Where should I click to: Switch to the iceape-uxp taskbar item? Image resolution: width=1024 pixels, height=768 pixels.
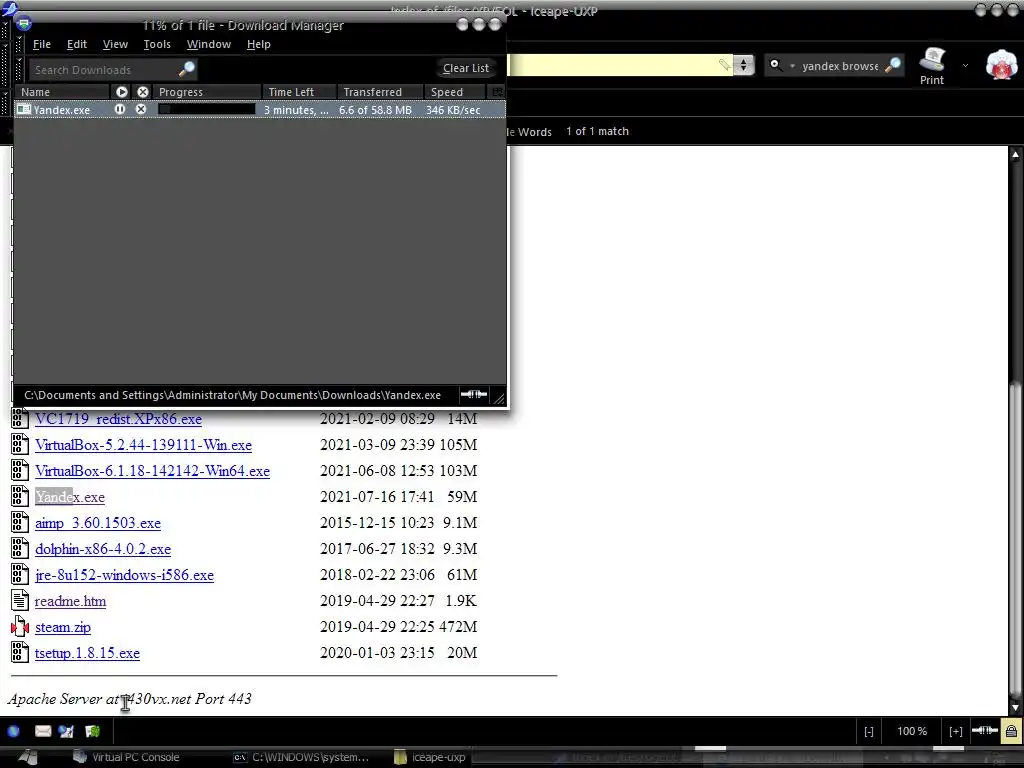pyautogui.click(x=430, y=757)
